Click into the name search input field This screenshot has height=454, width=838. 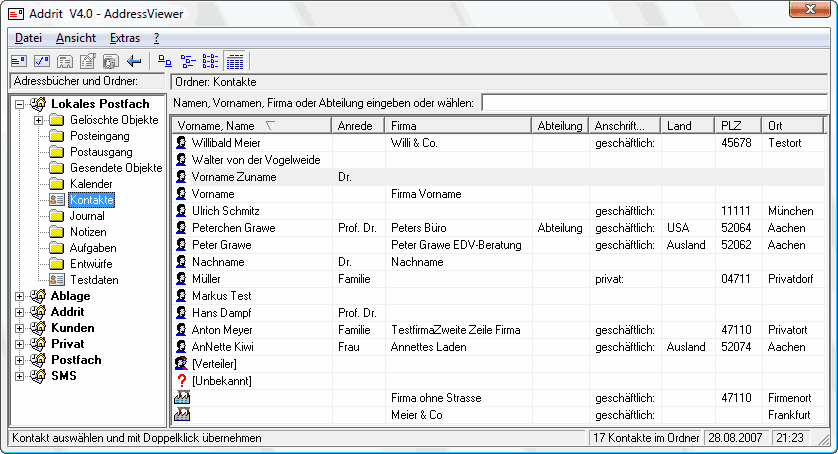coord(655,103)
